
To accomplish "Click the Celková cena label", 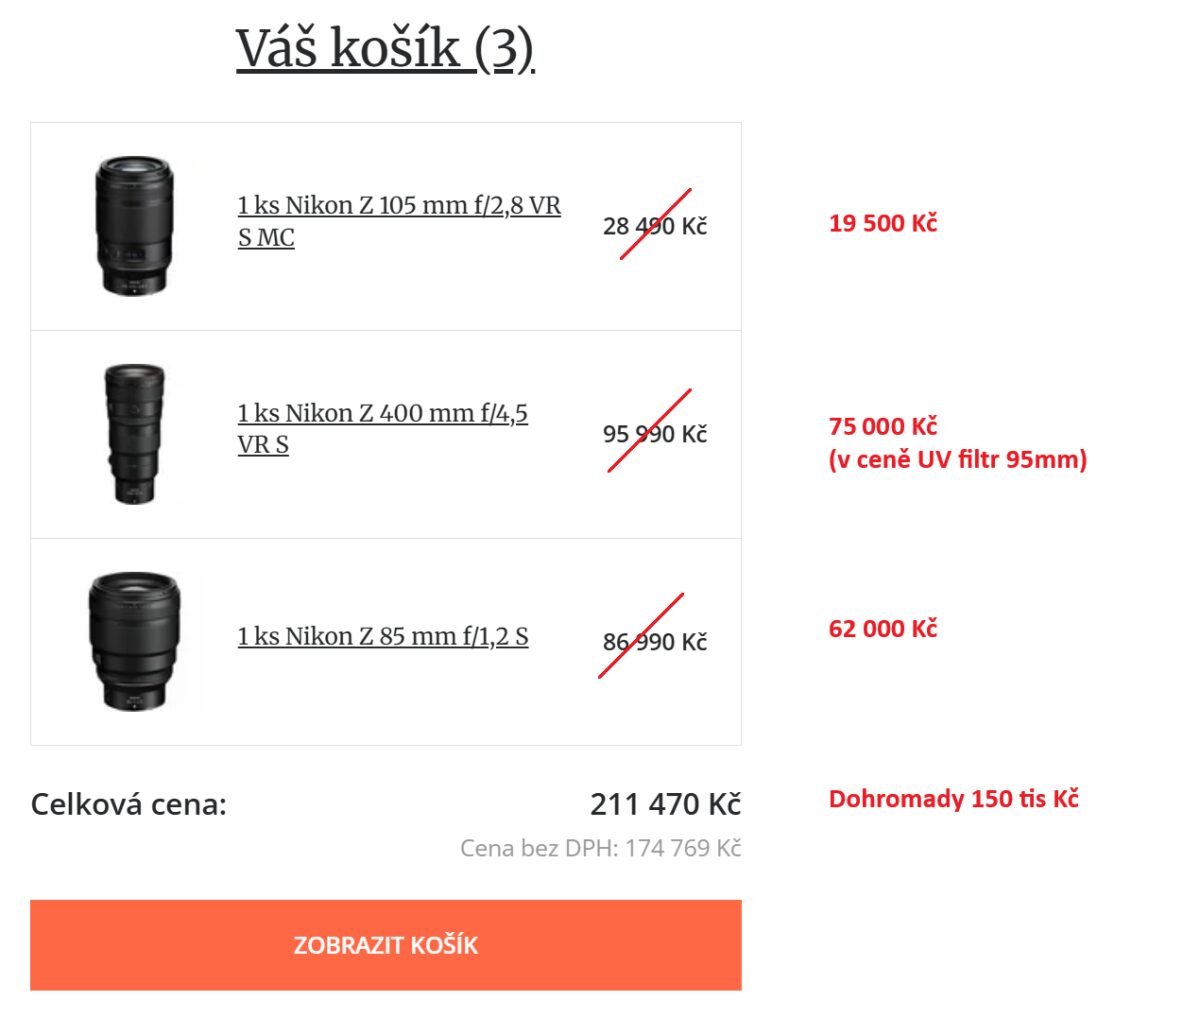I will (x=129, y=804).
